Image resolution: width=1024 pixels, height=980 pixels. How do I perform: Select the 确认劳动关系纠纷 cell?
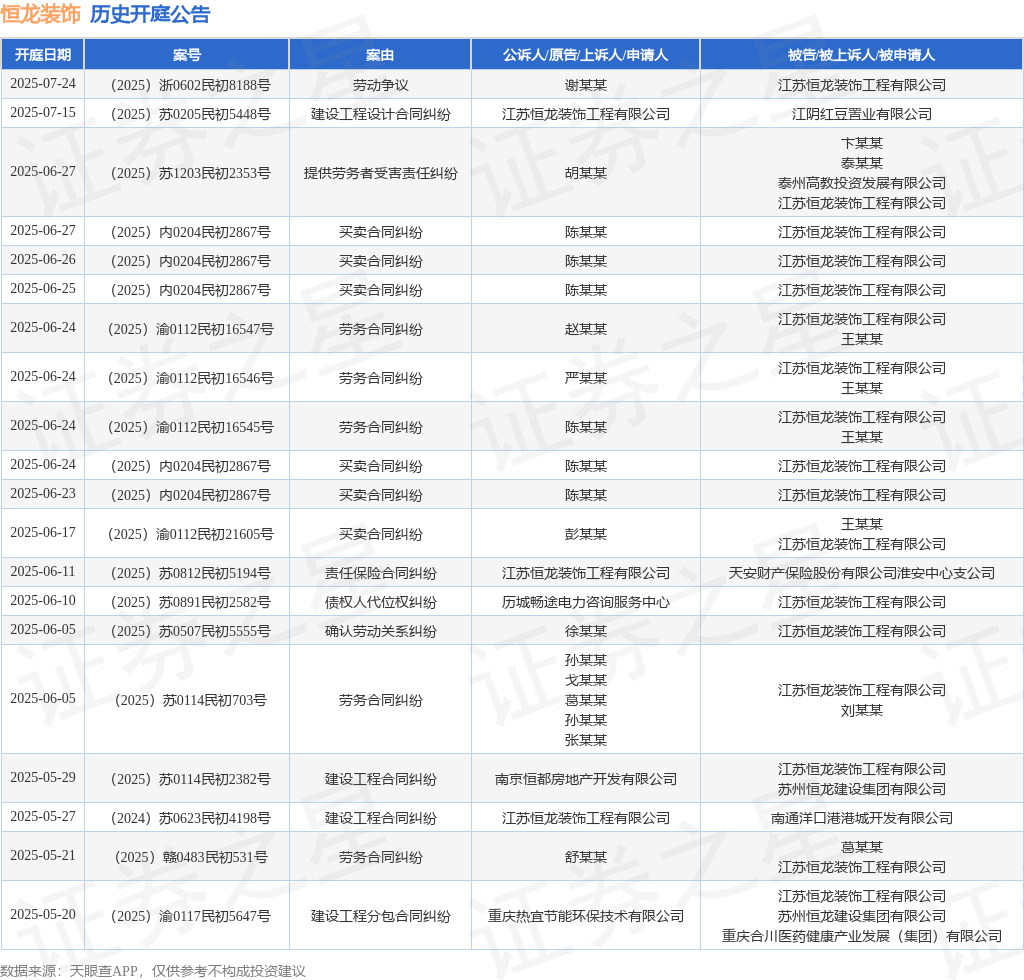point(380,631)
